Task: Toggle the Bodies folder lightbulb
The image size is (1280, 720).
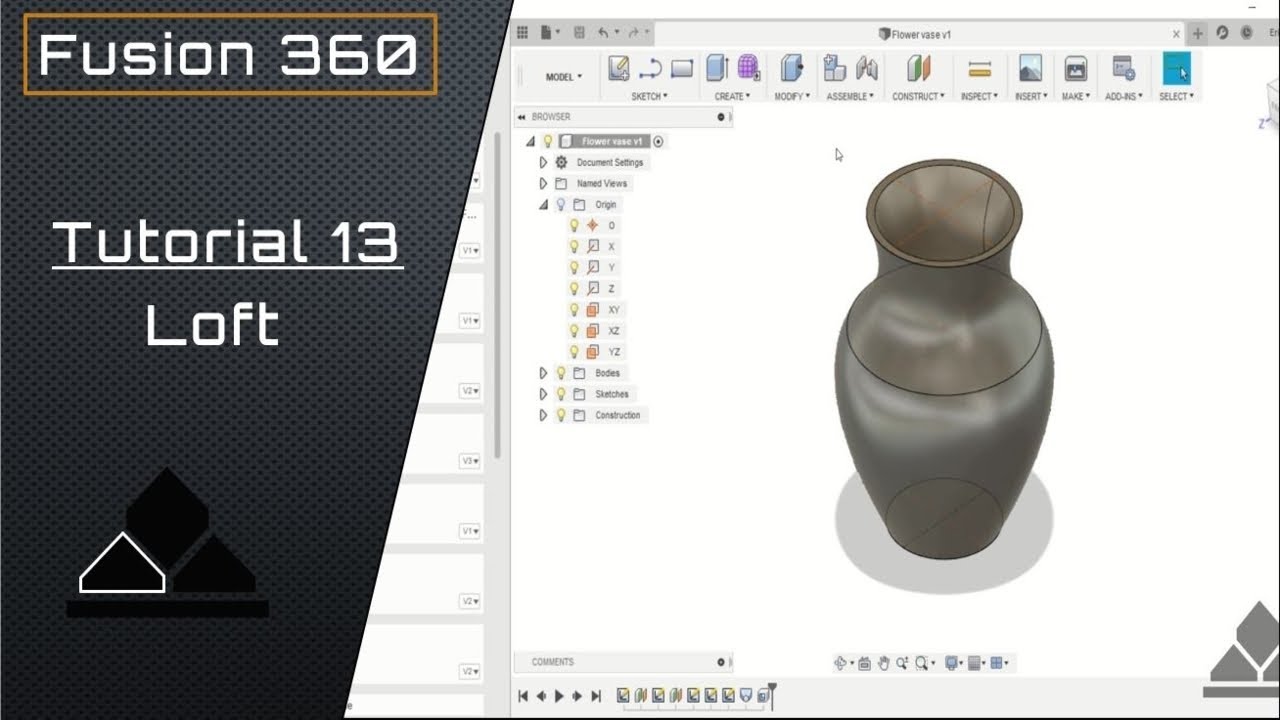Action: (x=561, y=373)
